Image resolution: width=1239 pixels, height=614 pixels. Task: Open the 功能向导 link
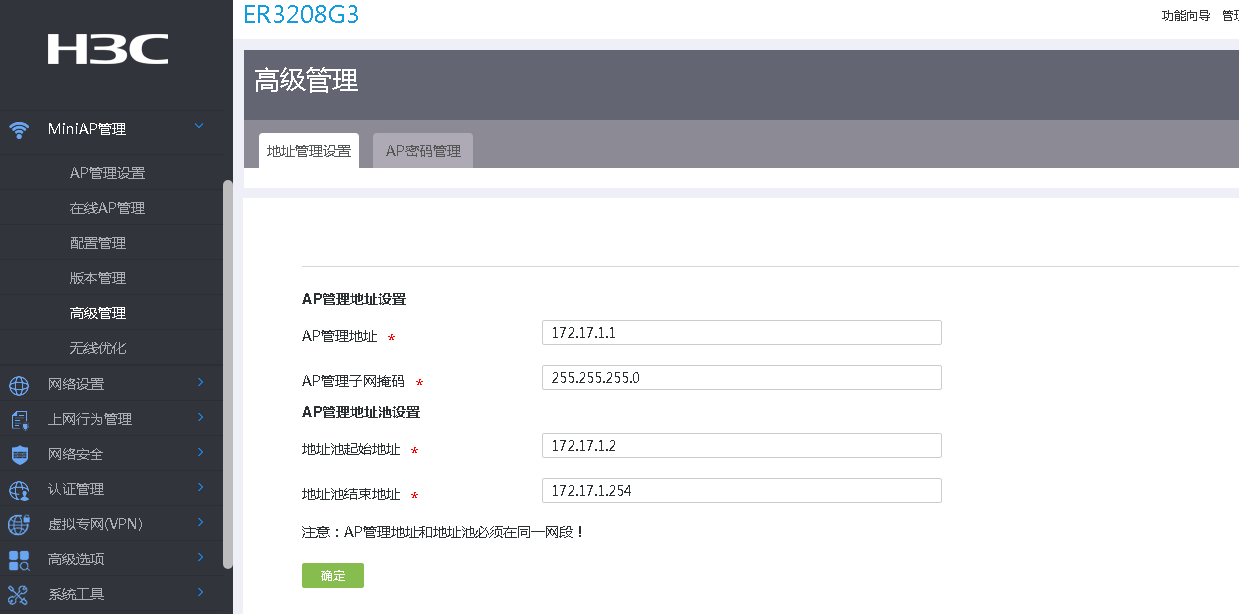pos(1185,16)
